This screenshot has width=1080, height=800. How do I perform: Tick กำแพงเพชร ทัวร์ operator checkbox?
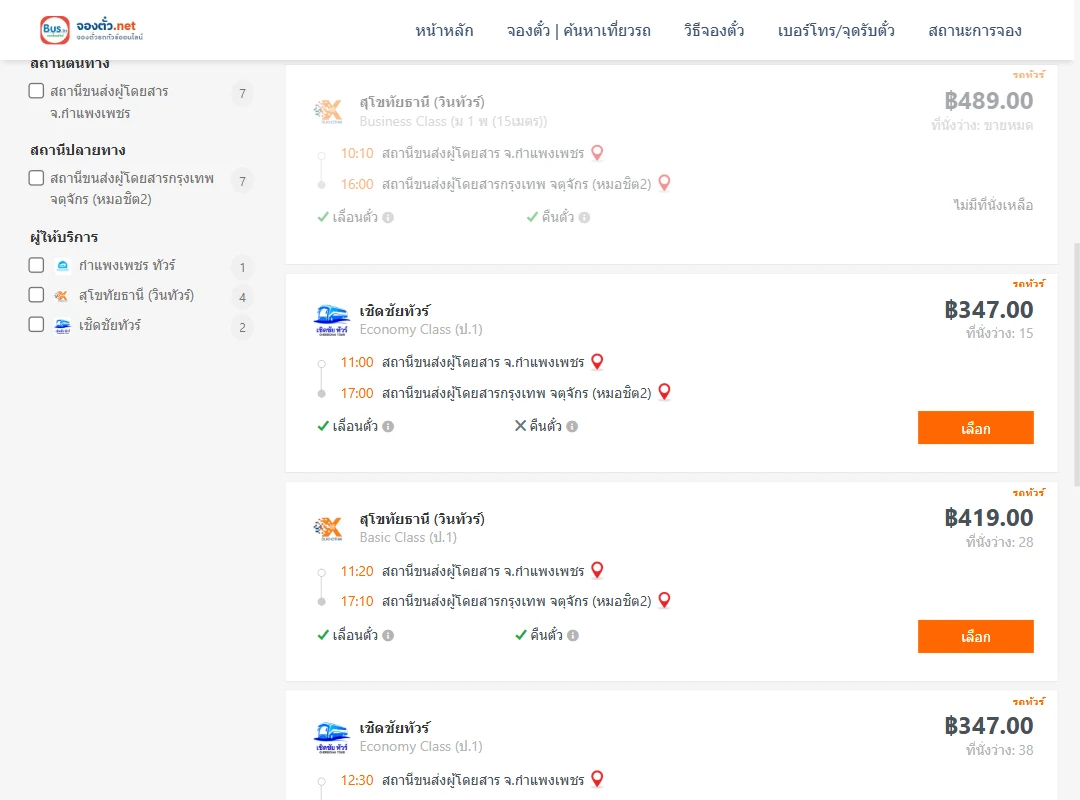(x=37, y=265)
